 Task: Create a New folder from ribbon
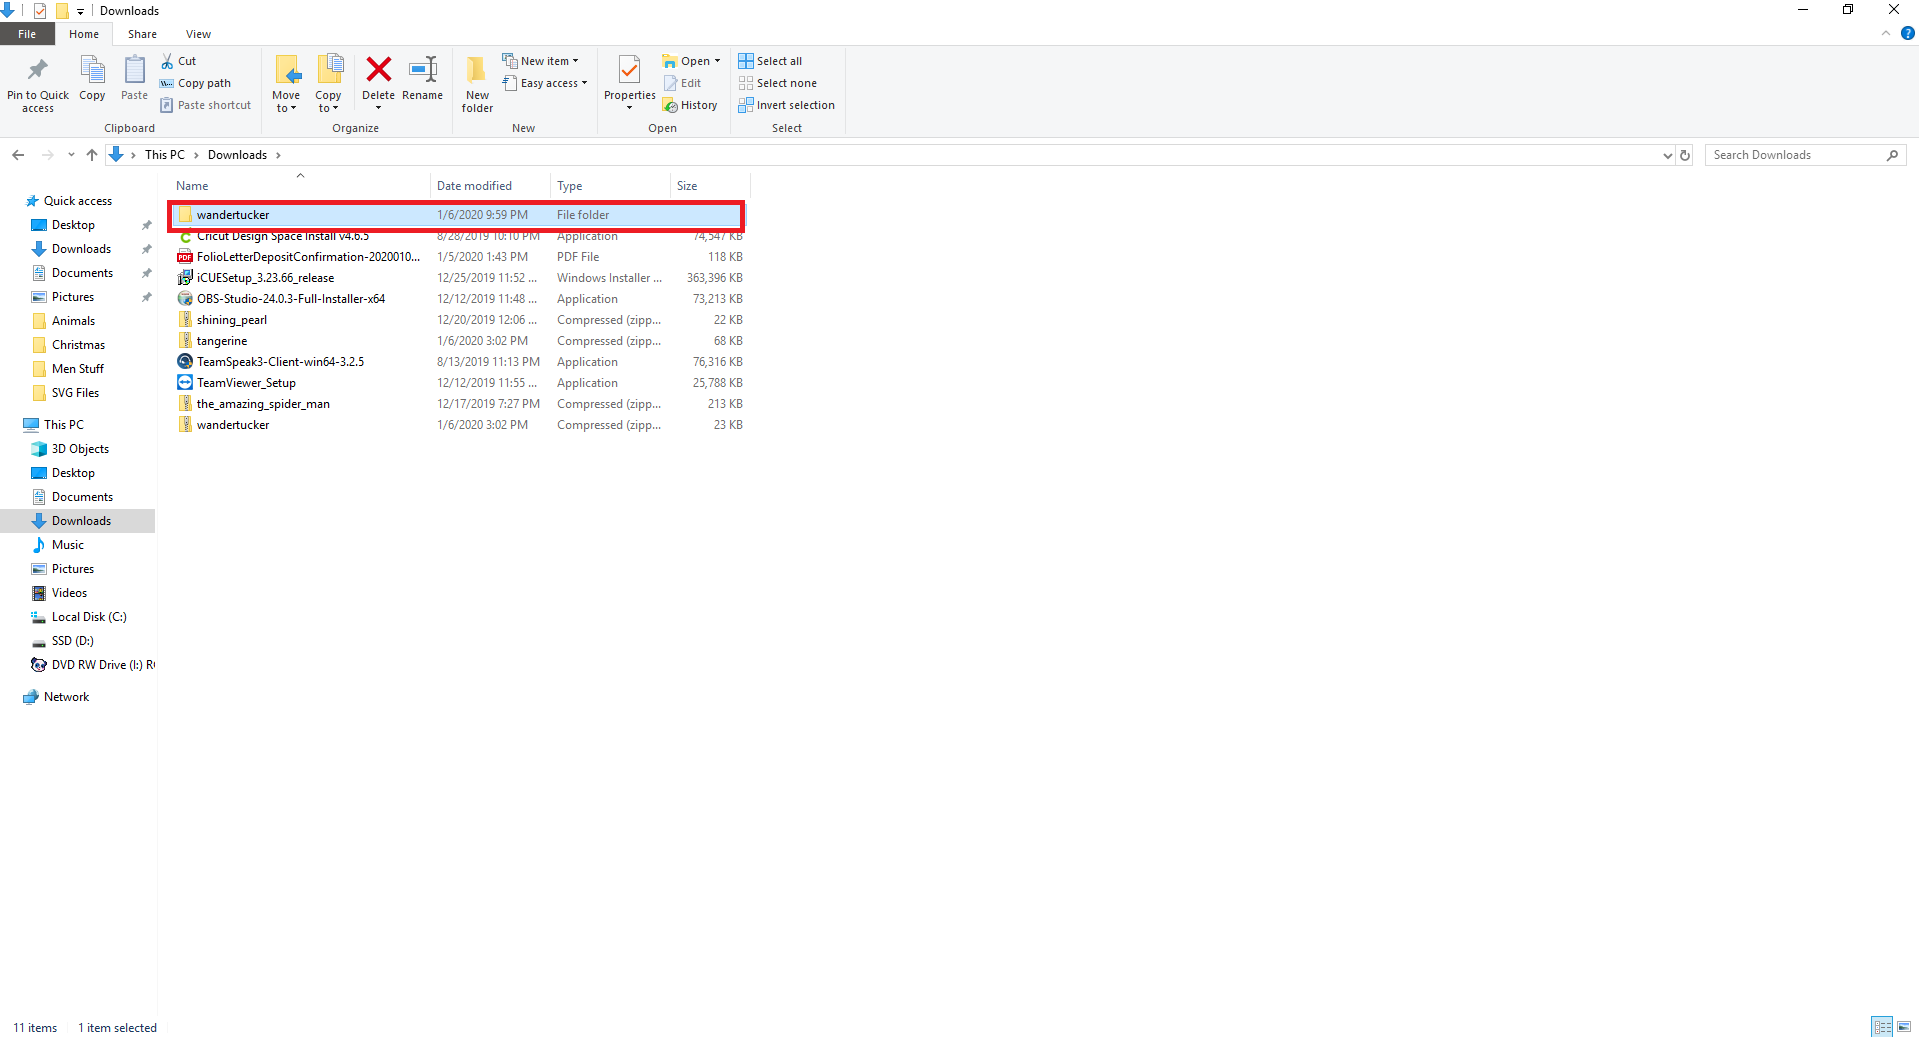point(477,84)
